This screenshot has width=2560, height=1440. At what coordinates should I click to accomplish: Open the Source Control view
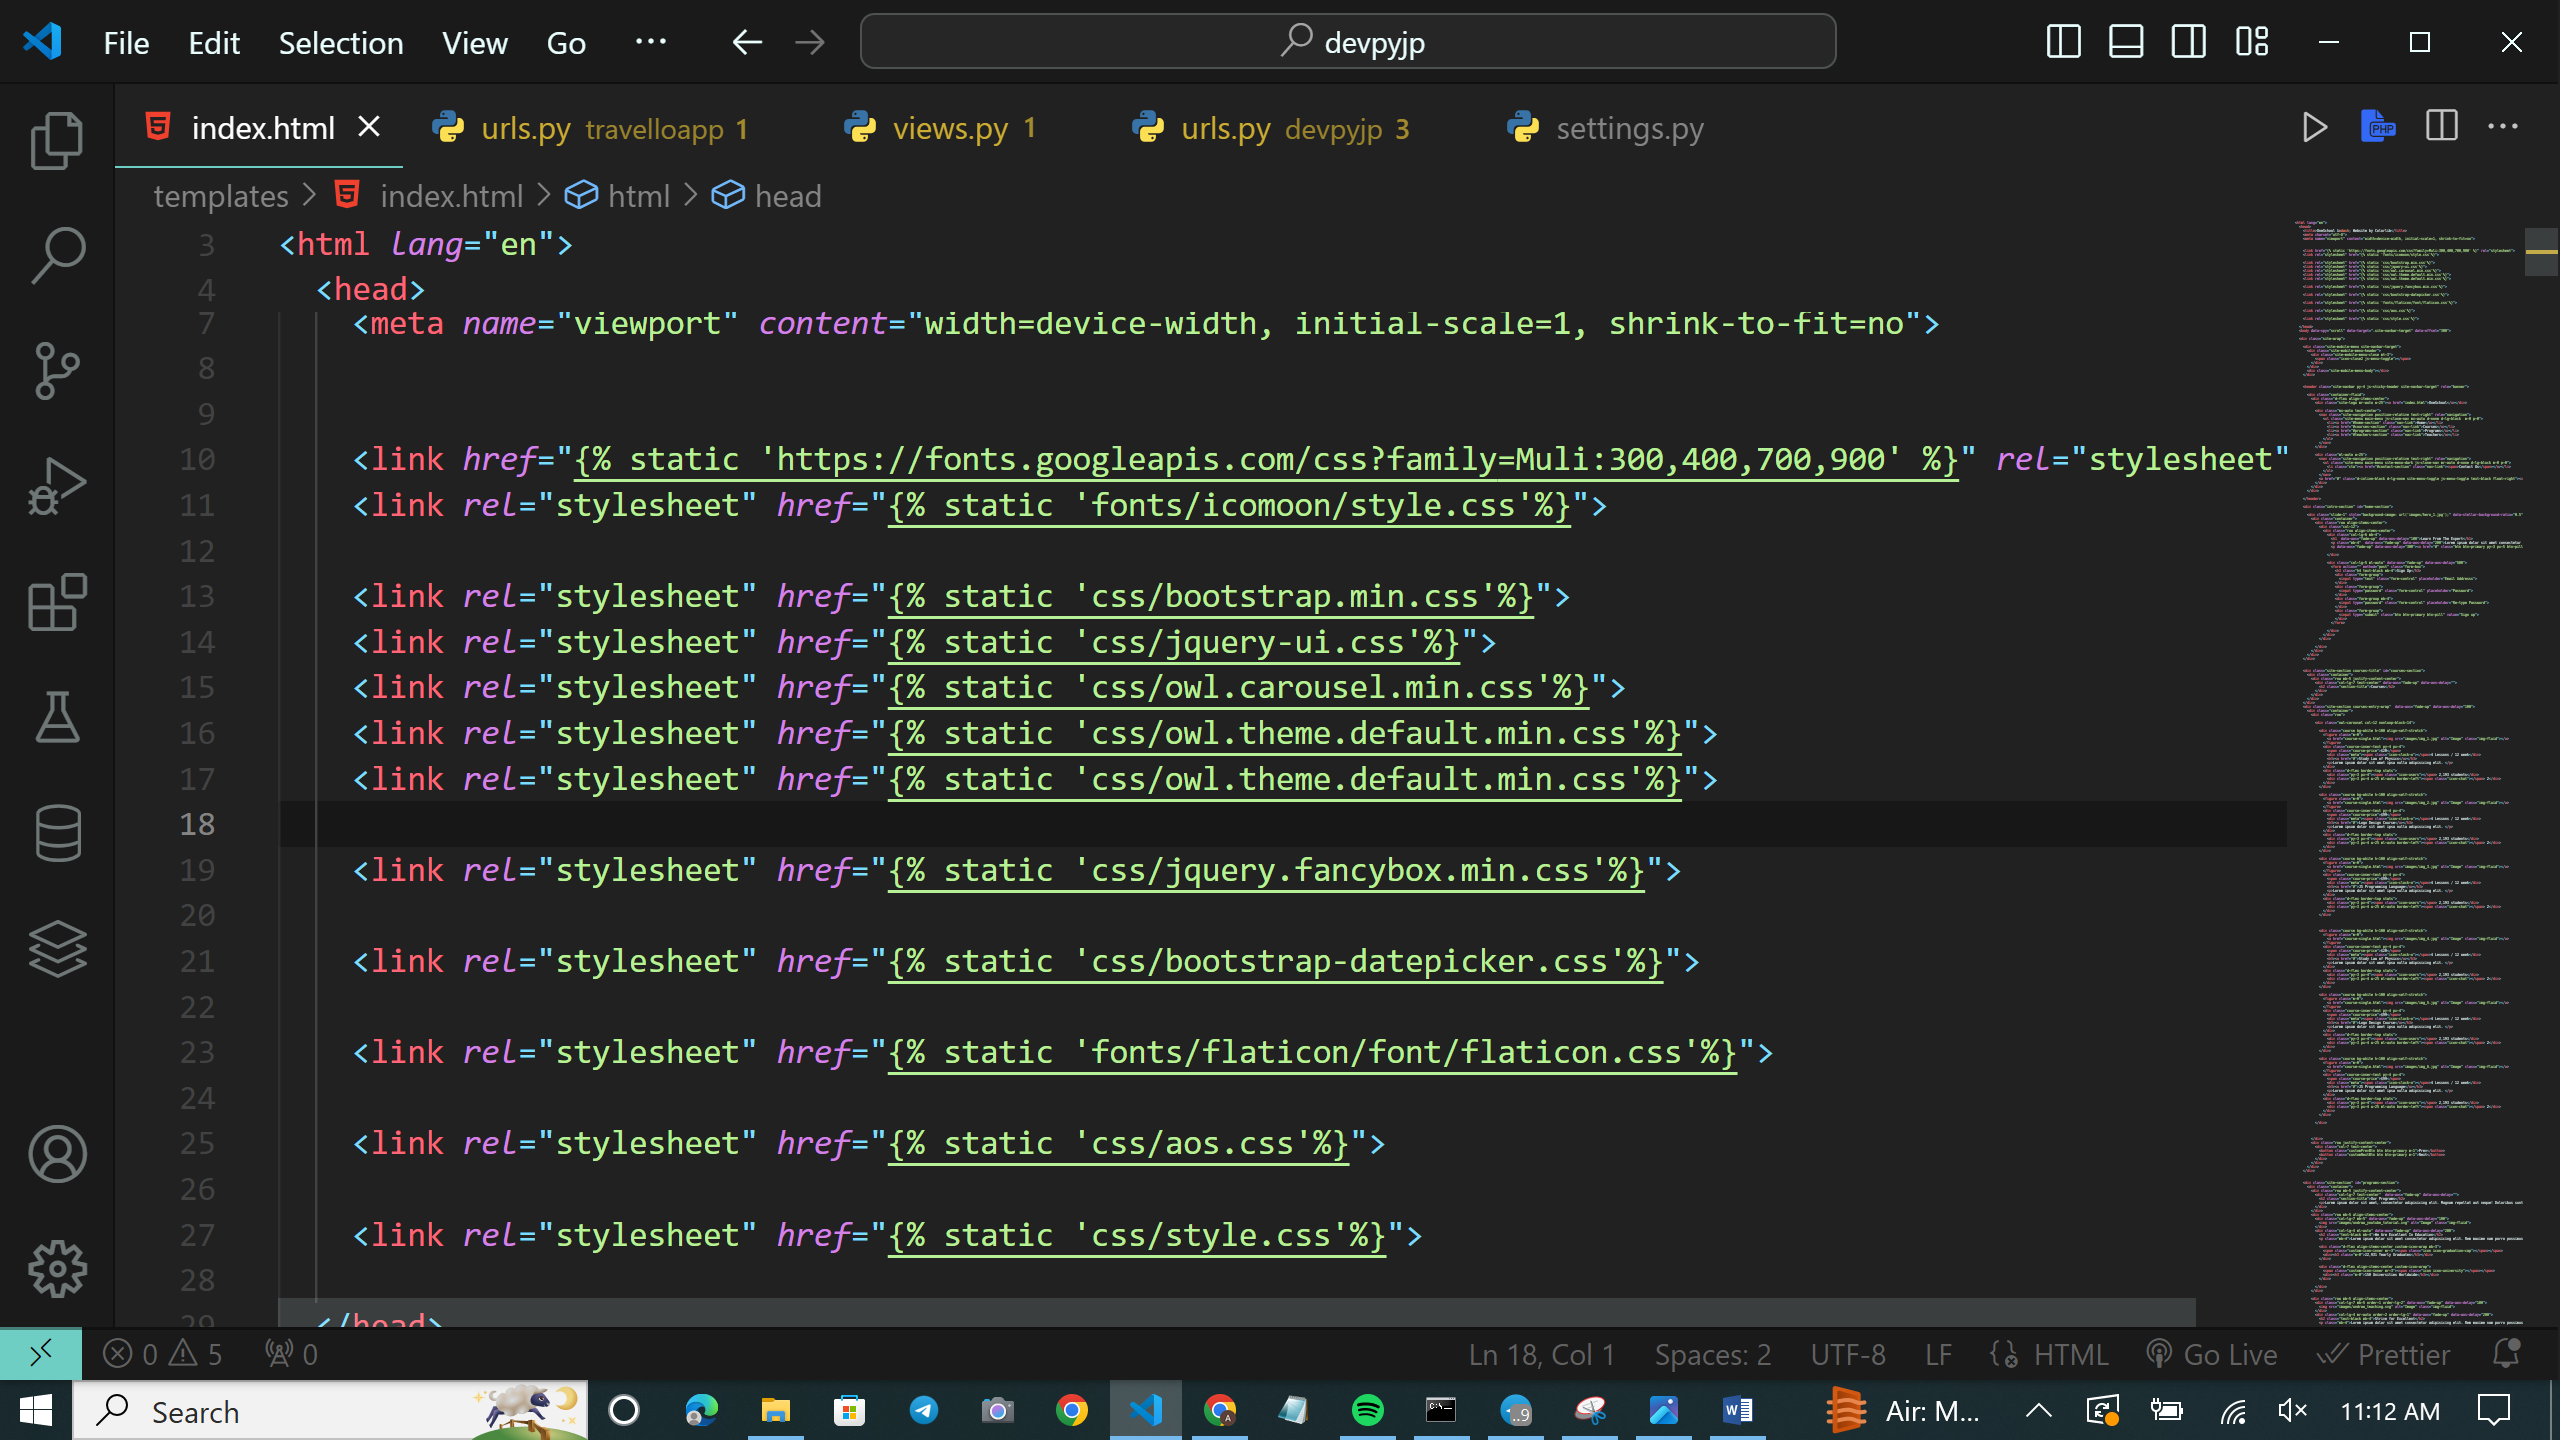click(x=57, y=370)
